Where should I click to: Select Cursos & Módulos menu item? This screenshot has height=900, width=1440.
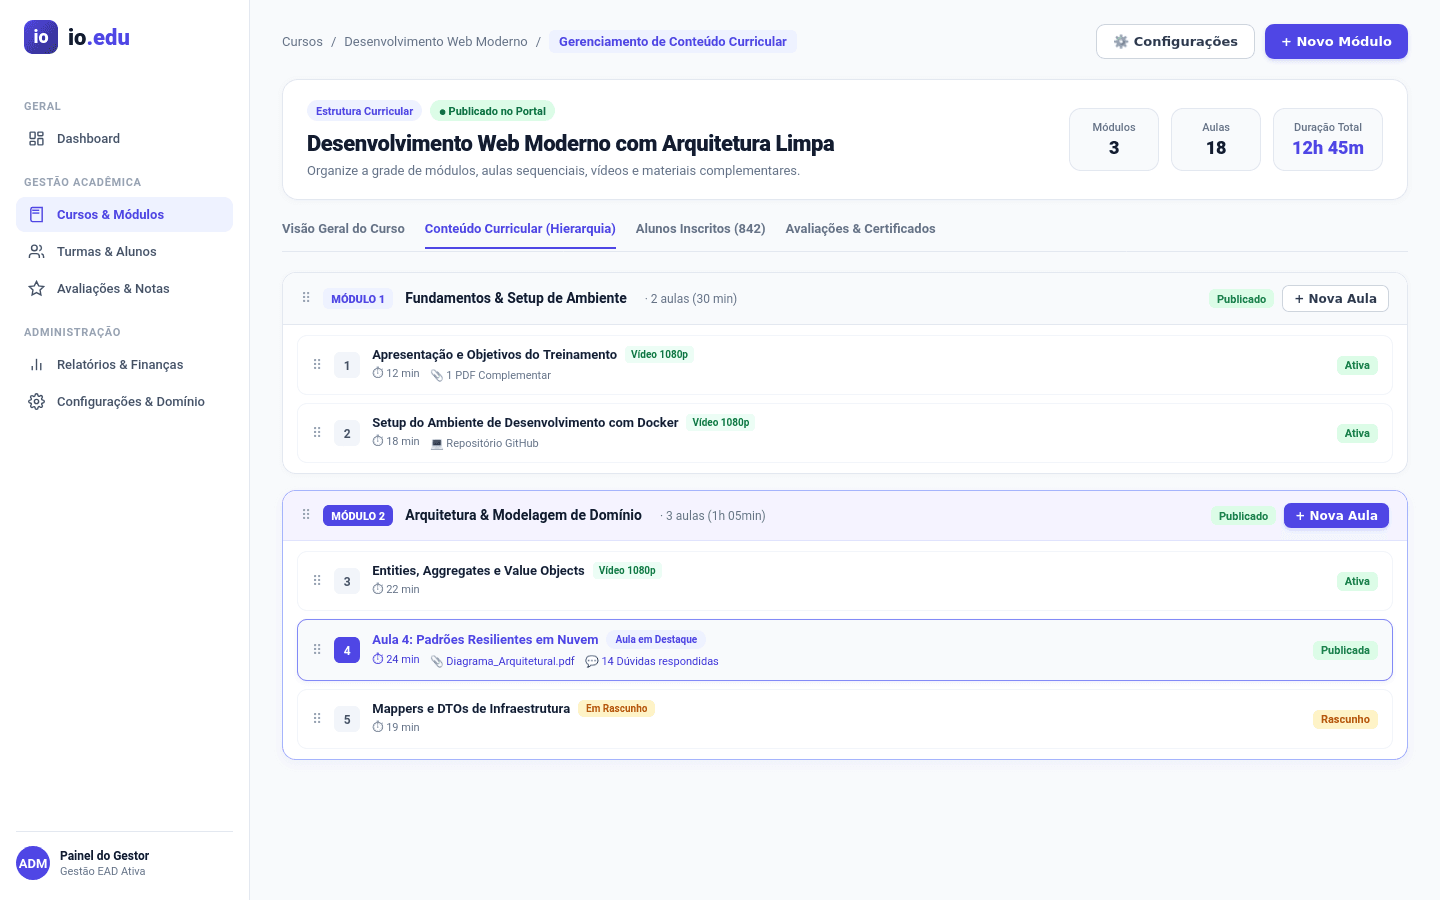tap(124, 215)
